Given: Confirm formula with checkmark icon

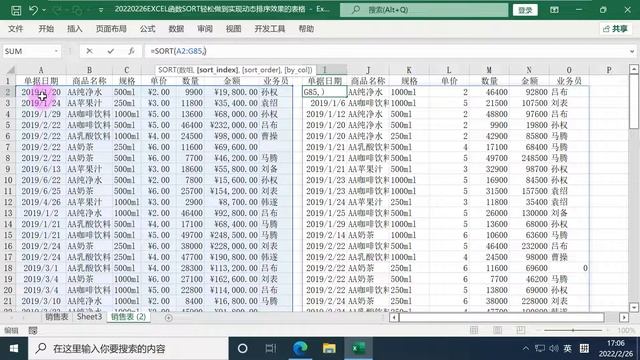Looking at the screenshot, I should [x=110, y=51].
